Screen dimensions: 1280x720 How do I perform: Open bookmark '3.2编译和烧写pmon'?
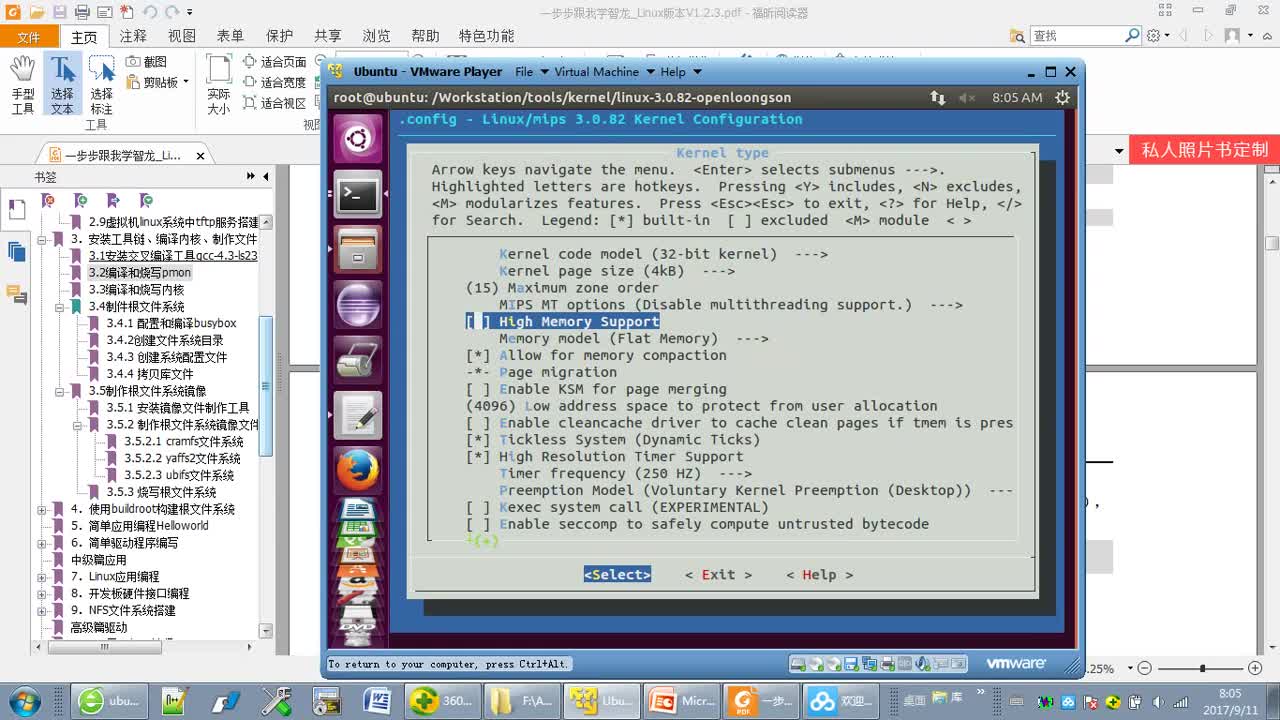click(x=139, y=273)
